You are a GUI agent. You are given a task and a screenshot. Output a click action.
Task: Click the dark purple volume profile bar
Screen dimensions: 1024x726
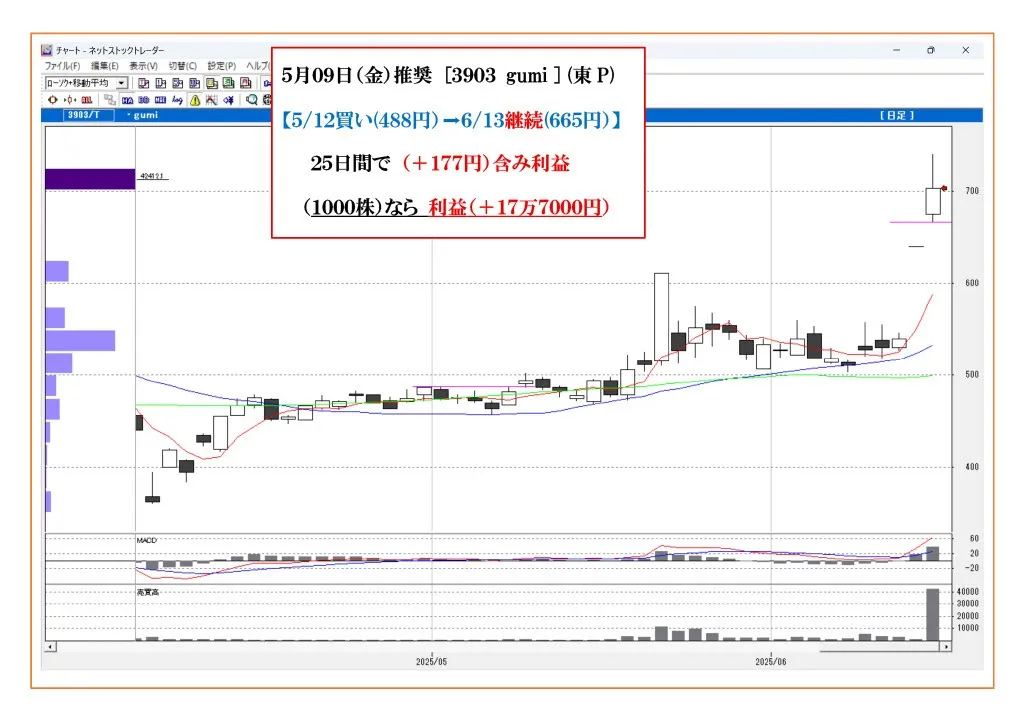click(x=90, y=179)
